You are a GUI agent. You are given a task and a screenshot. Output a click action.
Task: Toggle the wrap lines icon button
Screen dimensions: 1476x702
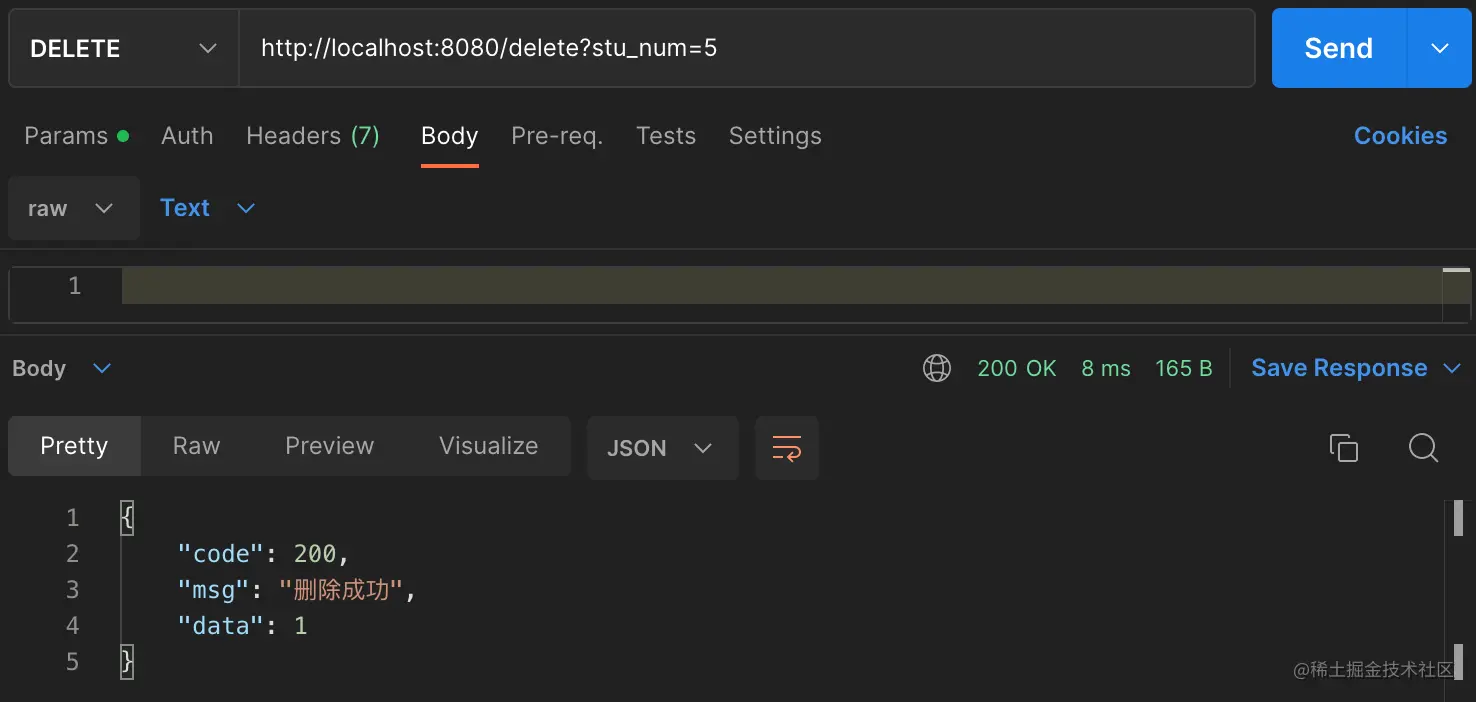pyautogui.click(x=787, y=447)
